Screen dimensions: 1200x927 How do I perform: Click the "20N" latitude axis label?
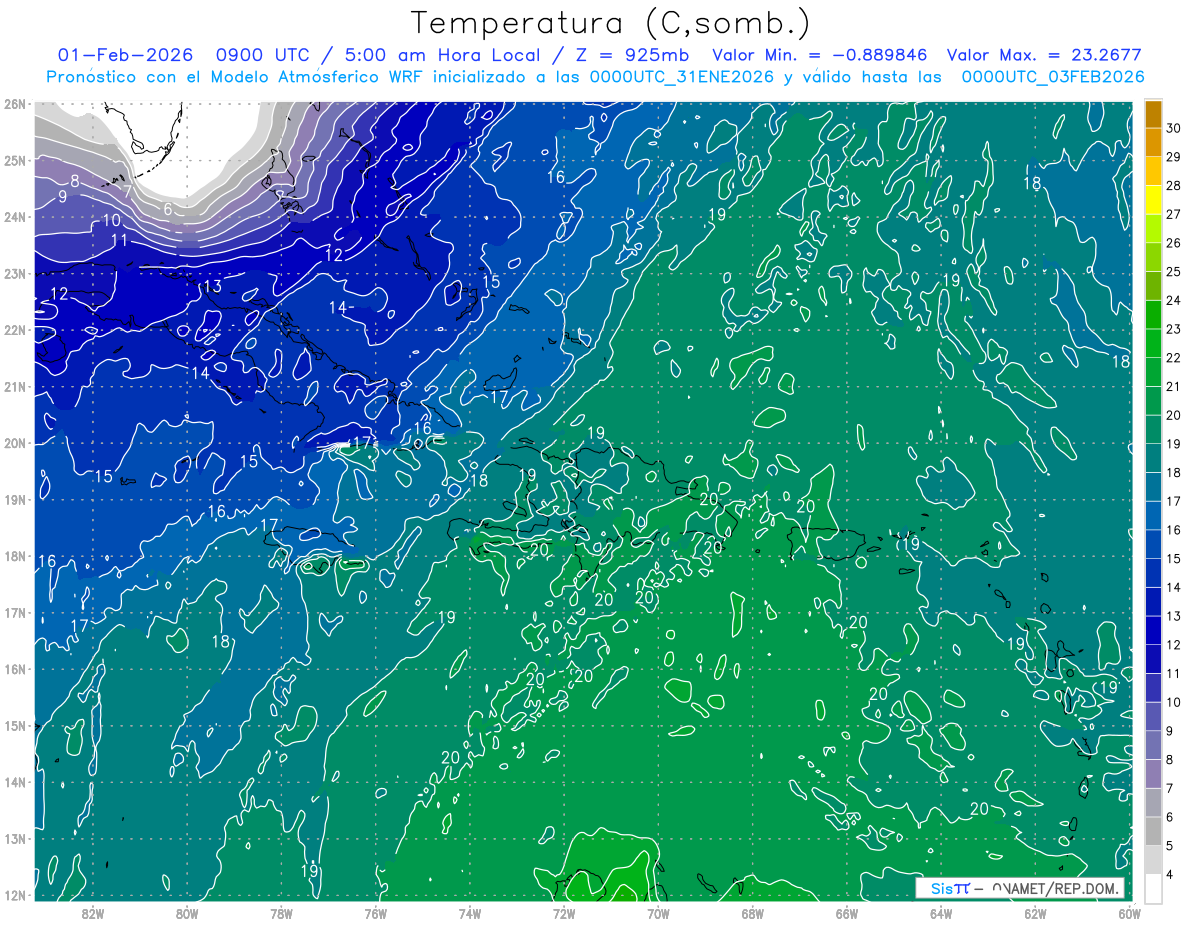14,443
